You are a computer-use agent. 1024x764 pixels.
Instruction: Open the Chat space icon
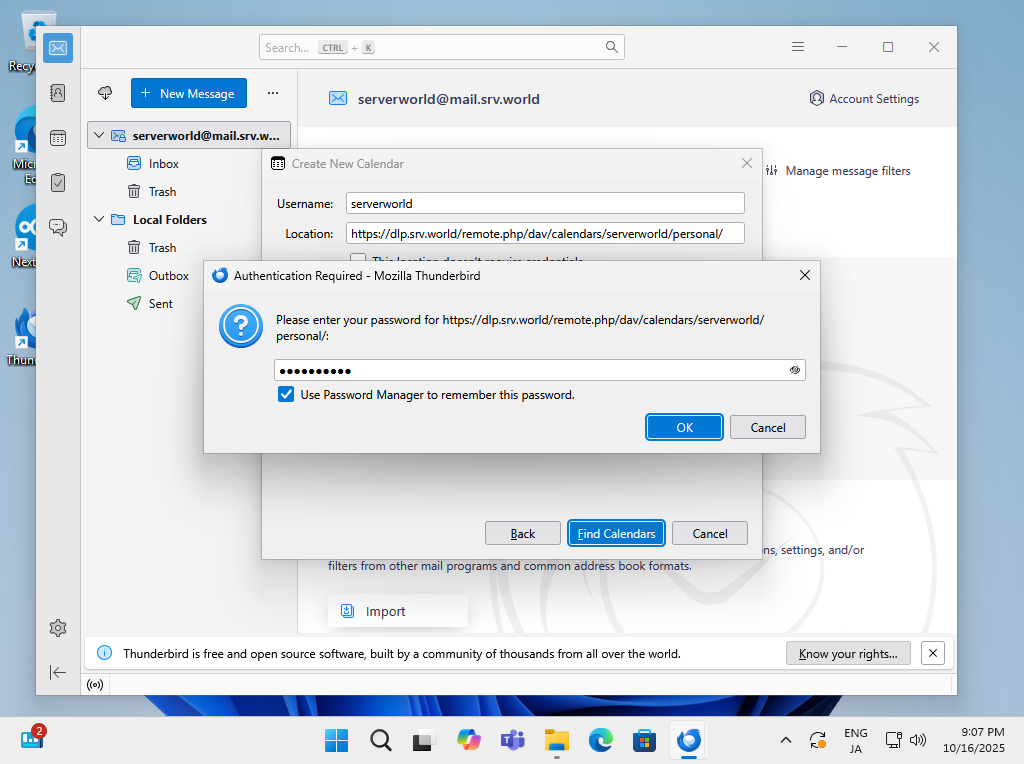(58, 227)
